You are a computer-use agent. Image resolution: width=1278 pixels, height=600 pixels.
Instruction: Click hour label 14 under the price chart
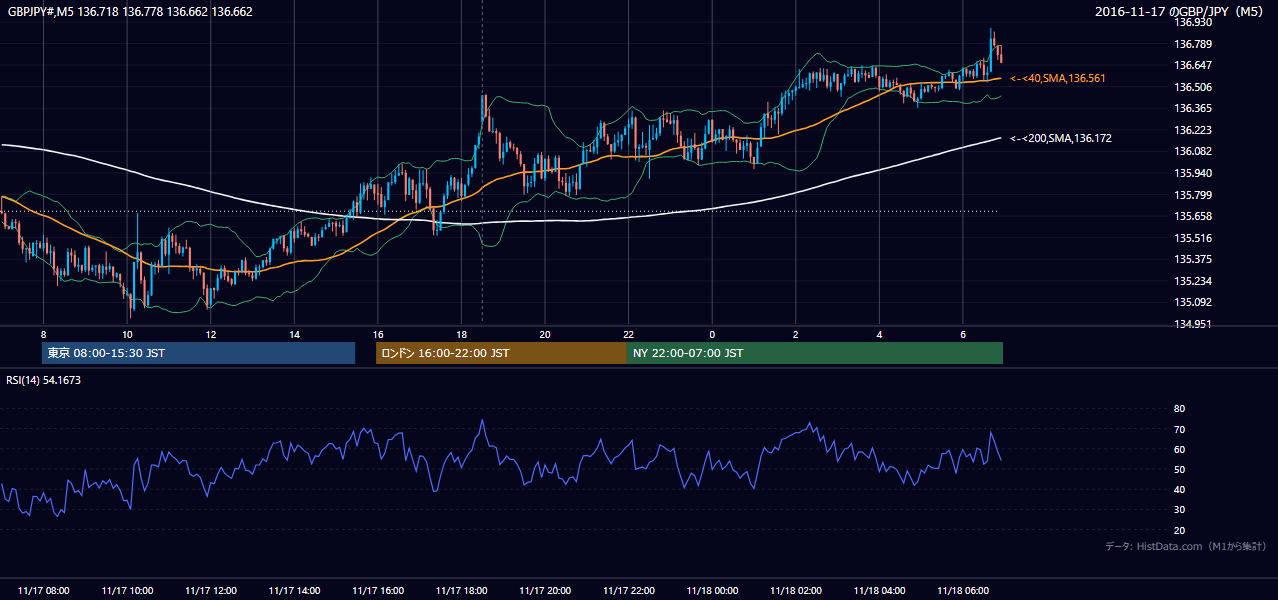(x=294, y=334)
